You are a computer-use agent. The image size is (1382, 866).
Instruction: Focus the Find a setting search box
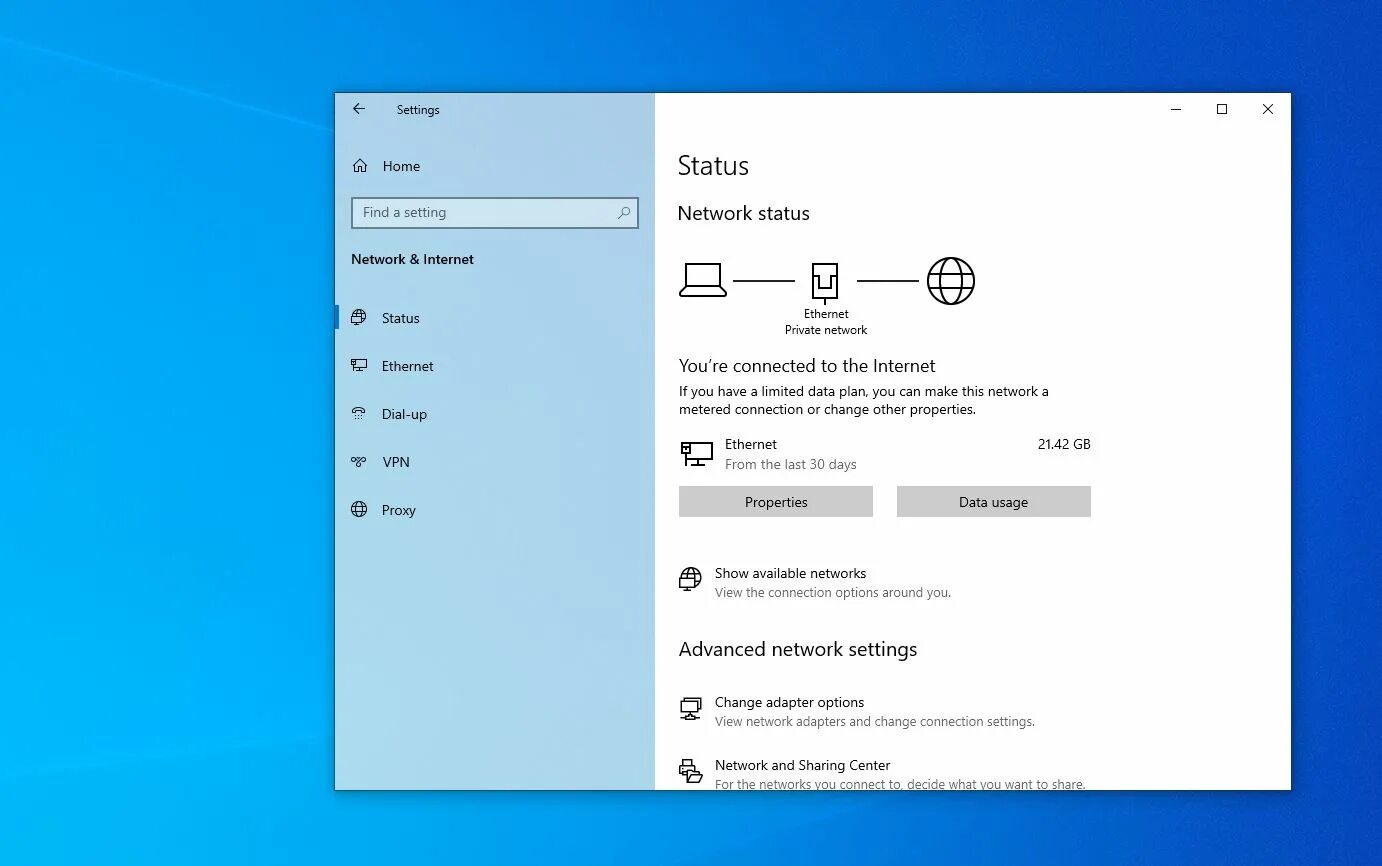click(495, 212)
